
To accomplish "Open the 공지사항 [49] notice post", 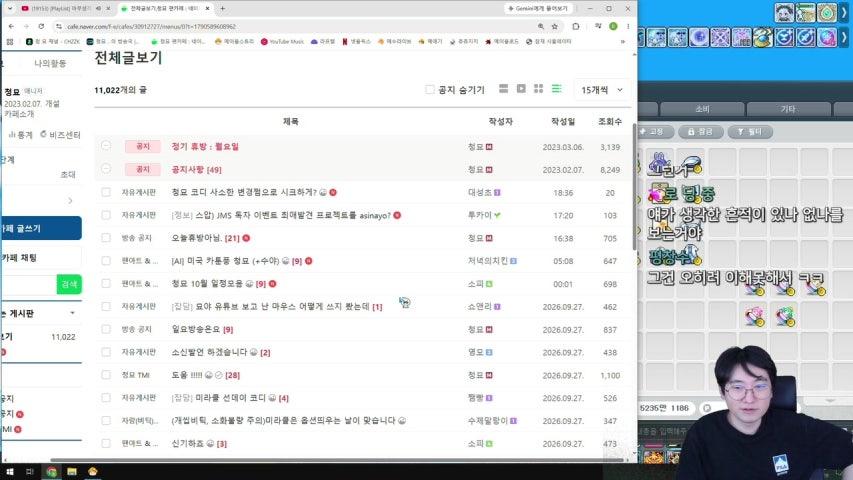I will click(196, 170).
